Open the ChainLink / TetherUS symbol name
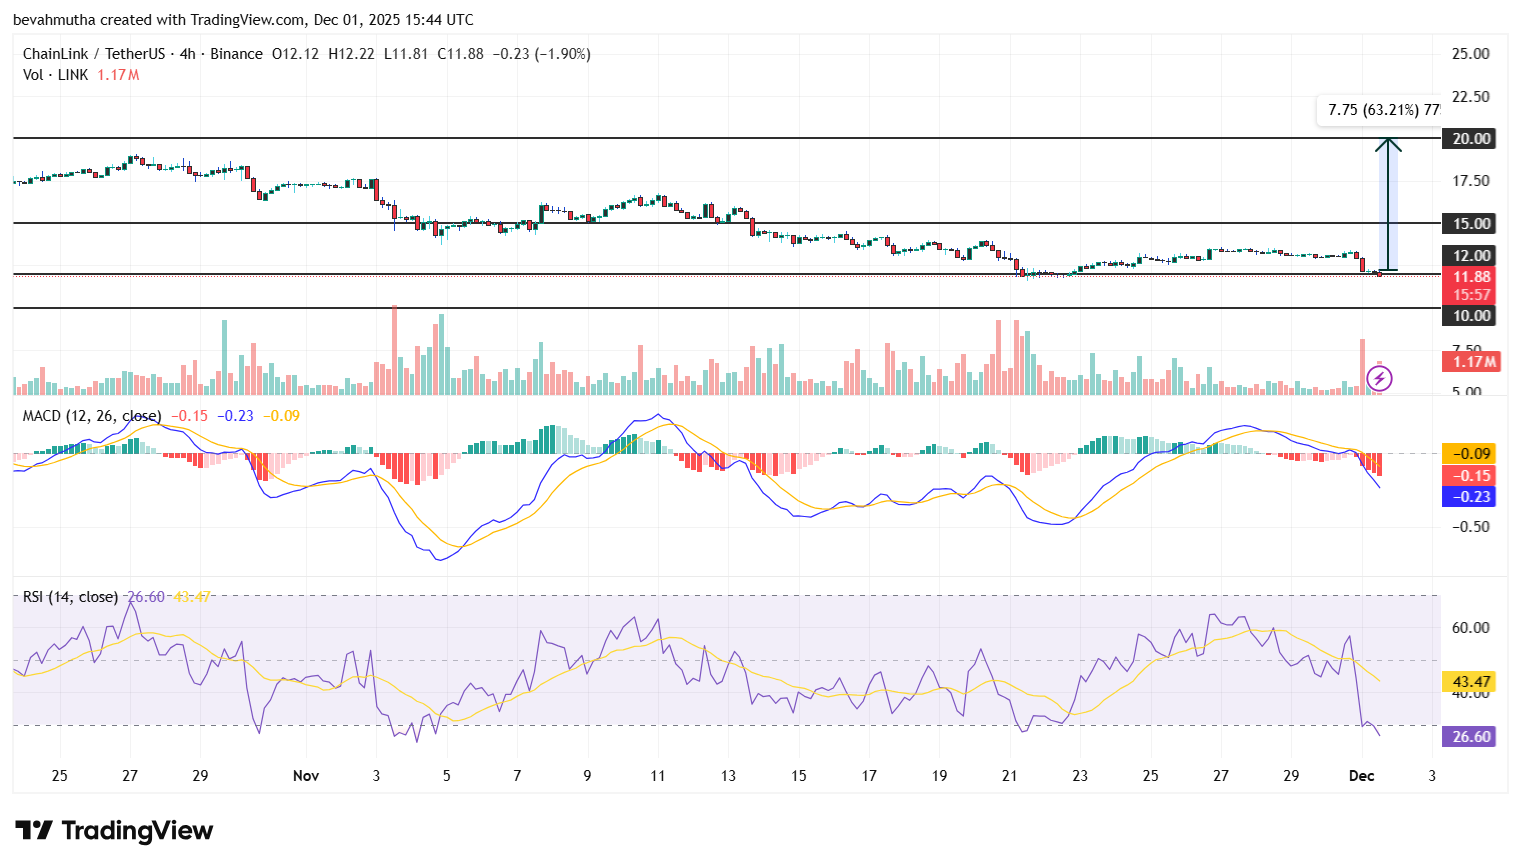Viewport: 1521px width, 868px height. [95, 54]
